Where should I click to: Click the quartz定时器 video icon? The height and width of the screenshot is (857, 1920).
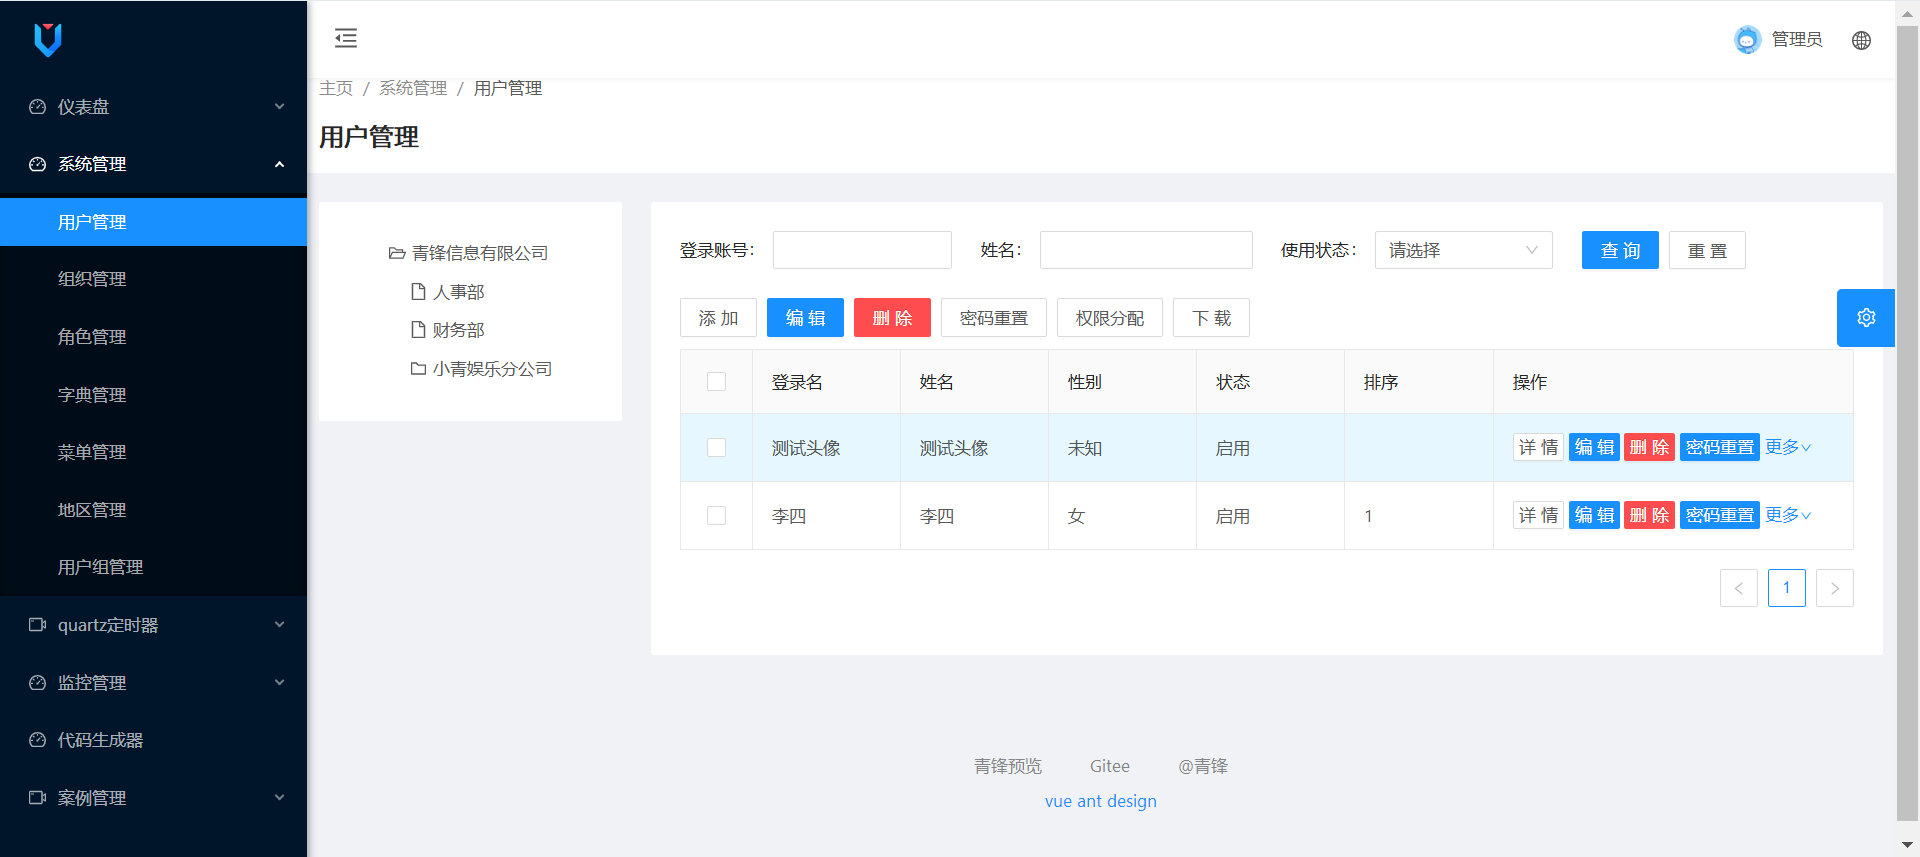click(38, 625)
